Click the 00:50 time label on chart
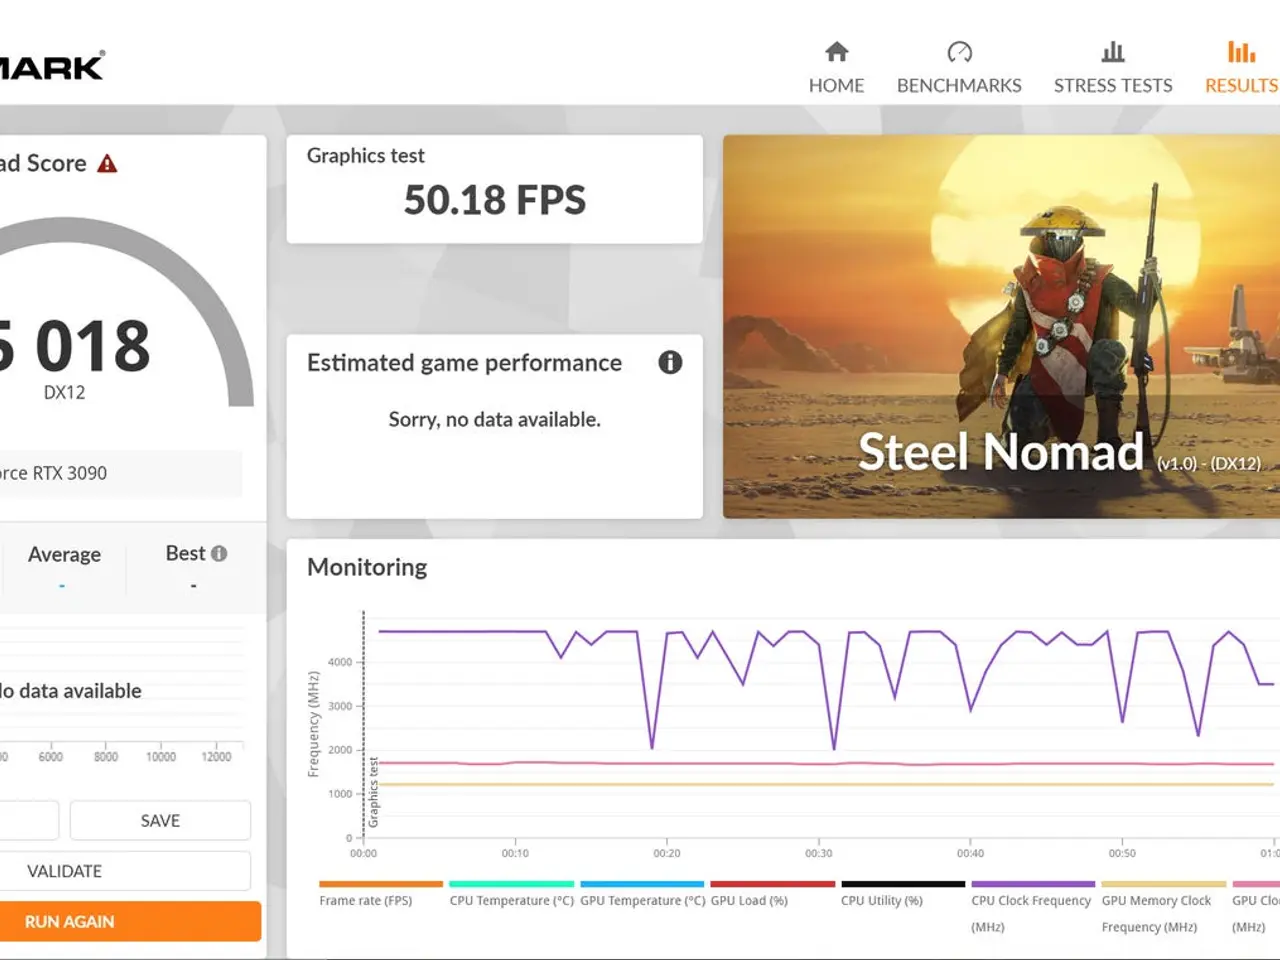 [x=1122, y=853]
